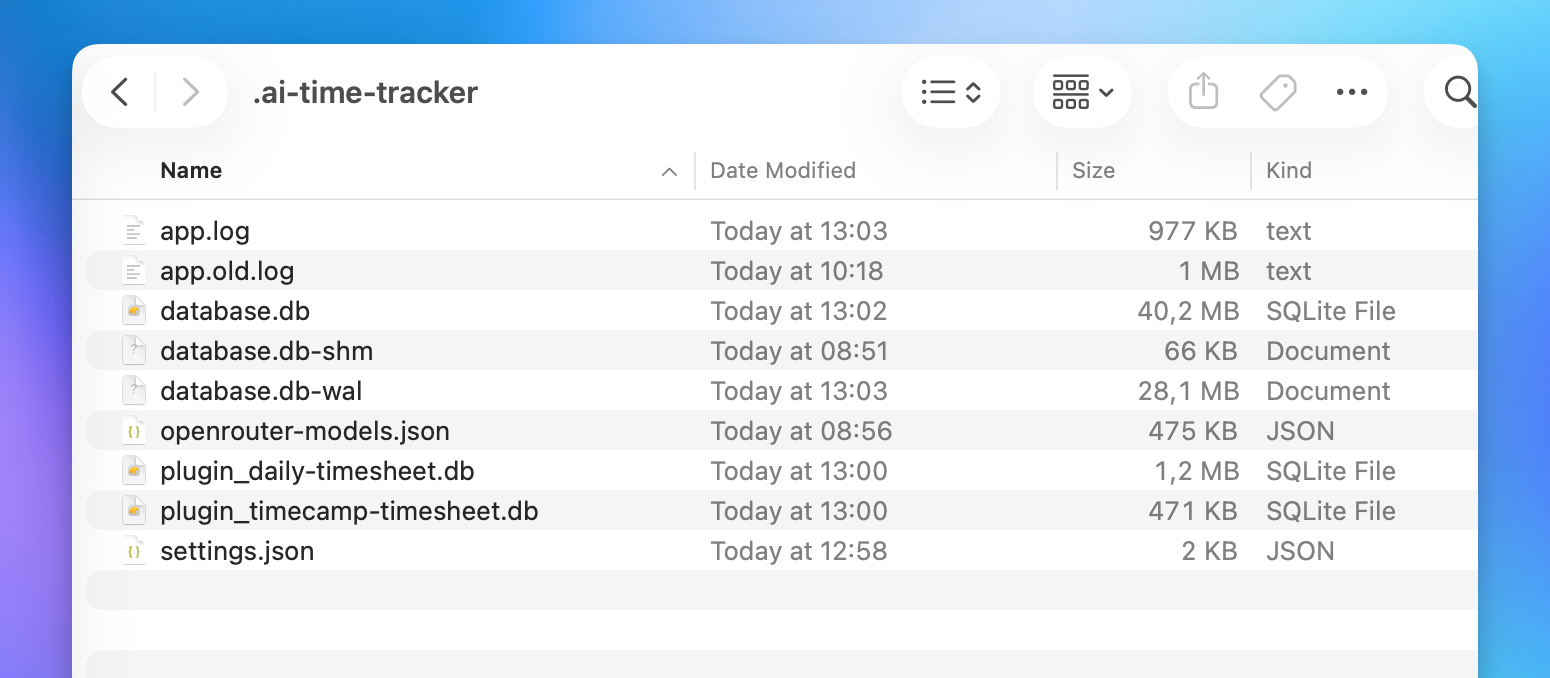This screenshot has height=678, width=1550.
Task: Select the database.db SQLite file icon
Action: (x=134, y=311)
